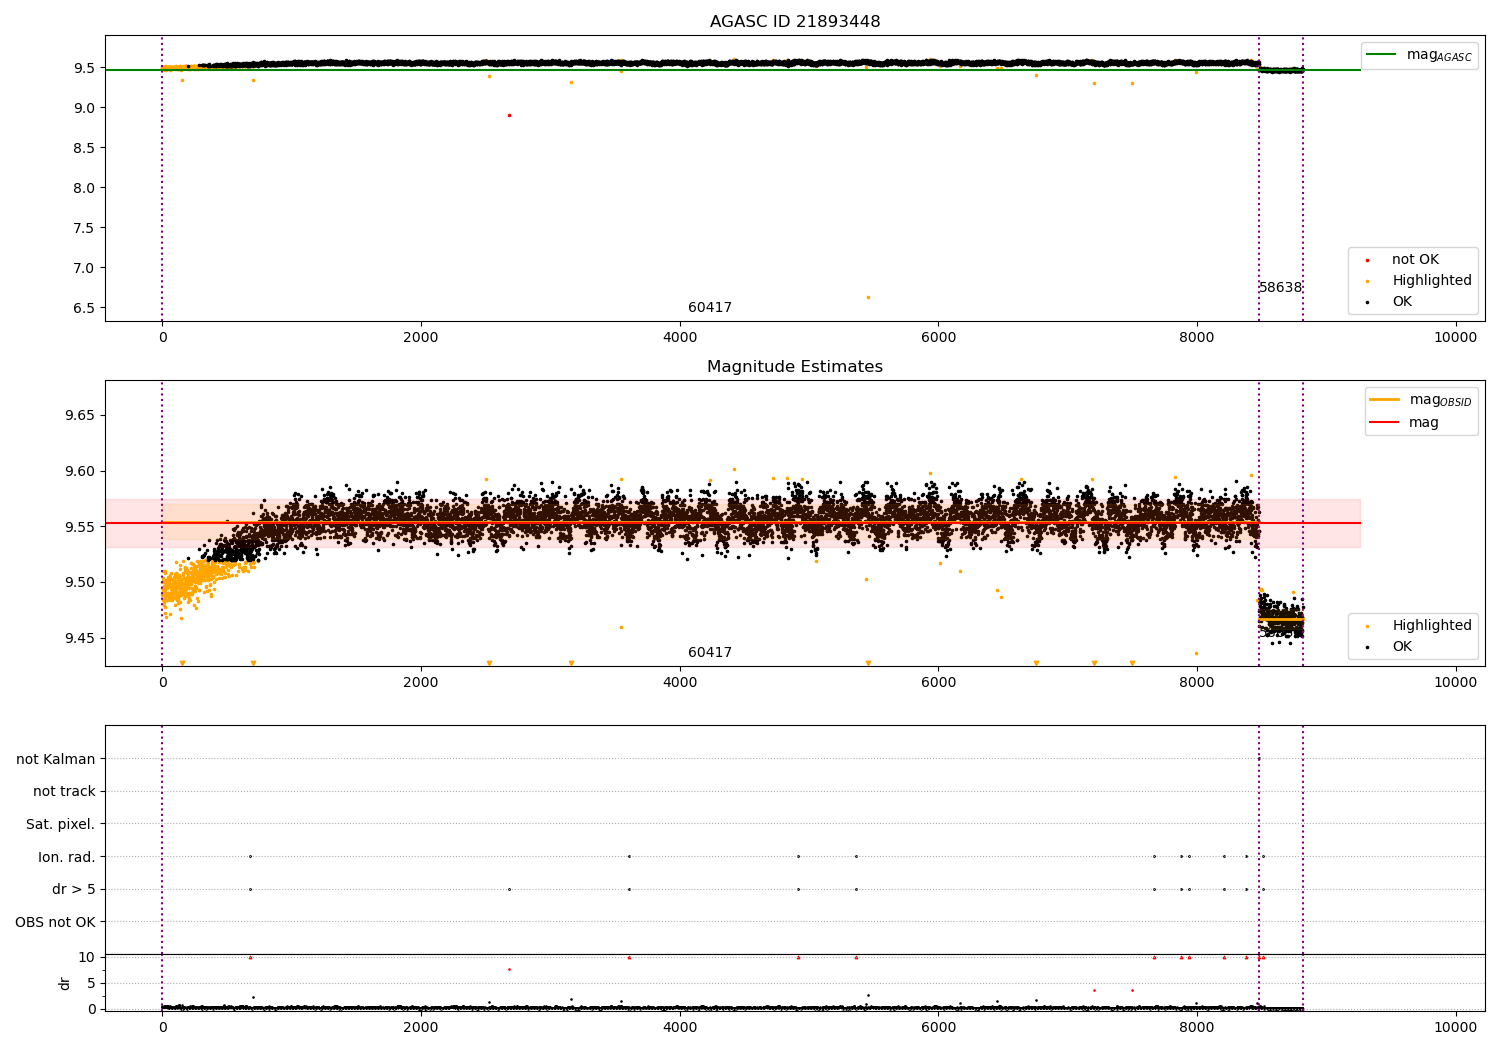Click the '9.50' y-axis tick label
The image size is (1500, 1050).
[x=79, y=583]
